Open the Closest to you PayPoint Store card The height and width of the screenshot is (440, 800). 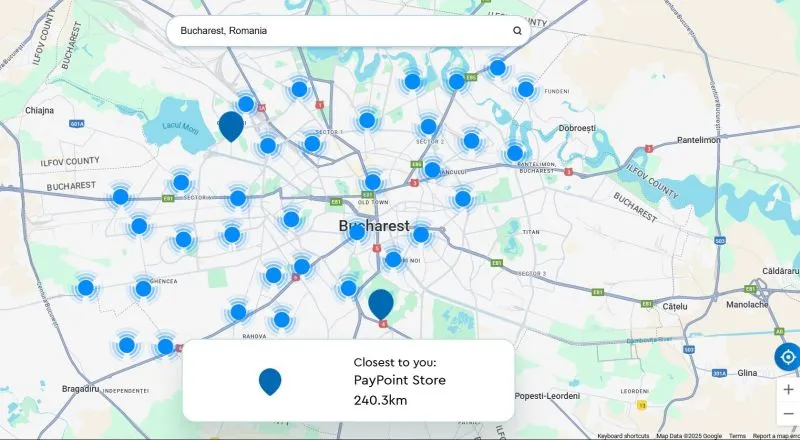pyautogui.click(x=348, y=381)
